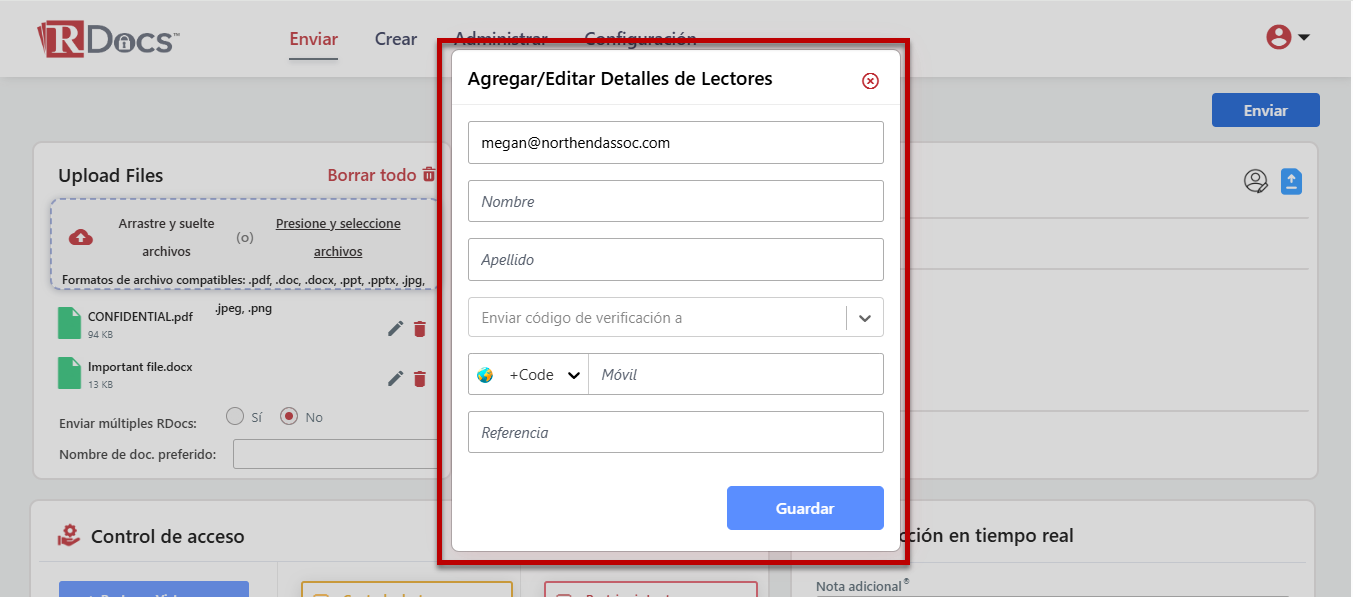1353x597 pixels.
Task: Open the Enviar tab
Action: pos(313,40)
